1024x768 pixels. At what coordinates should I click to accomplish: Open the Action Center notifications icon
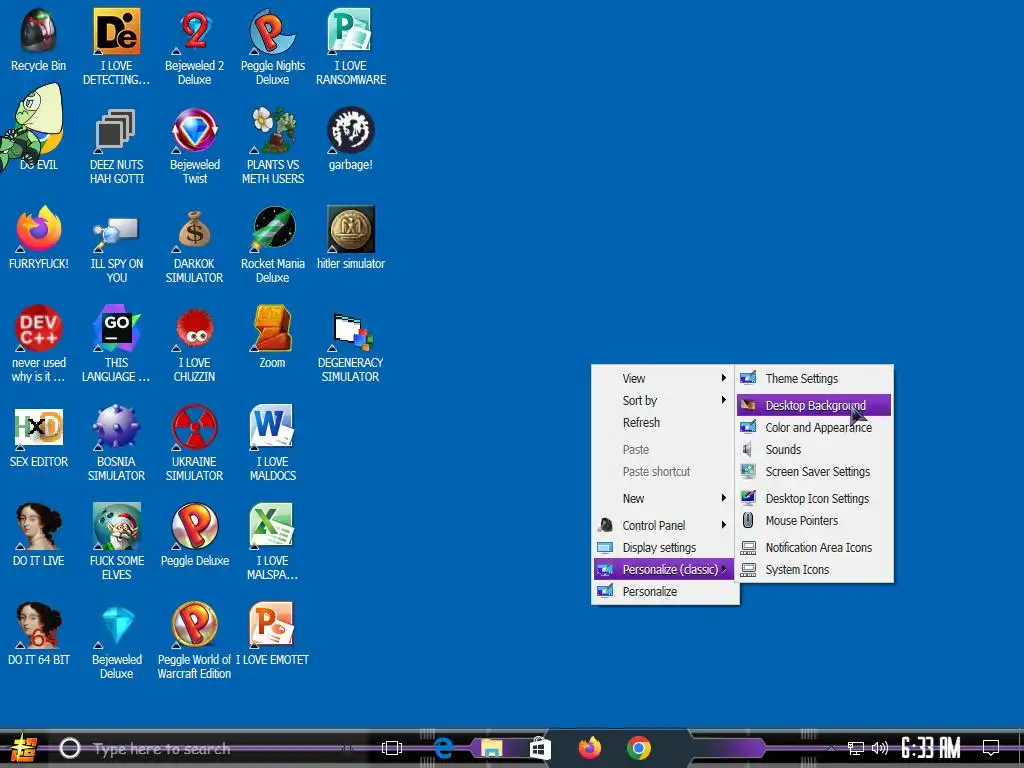(991, 748)
